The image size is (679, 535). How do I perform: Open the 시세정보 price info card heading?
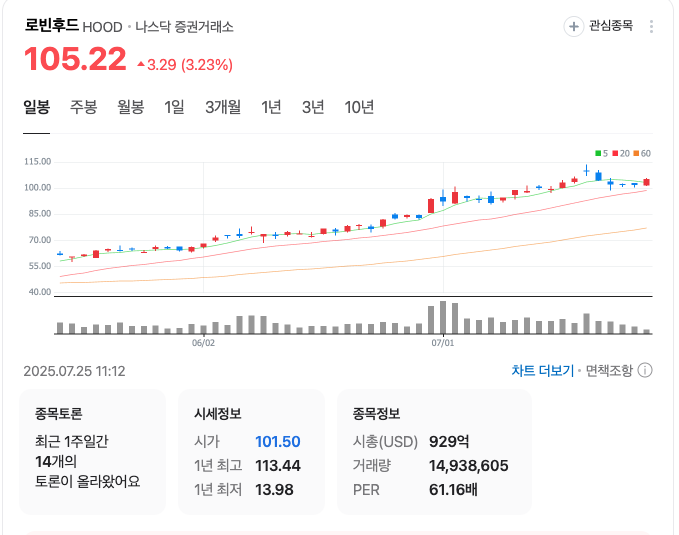[217, 414]
